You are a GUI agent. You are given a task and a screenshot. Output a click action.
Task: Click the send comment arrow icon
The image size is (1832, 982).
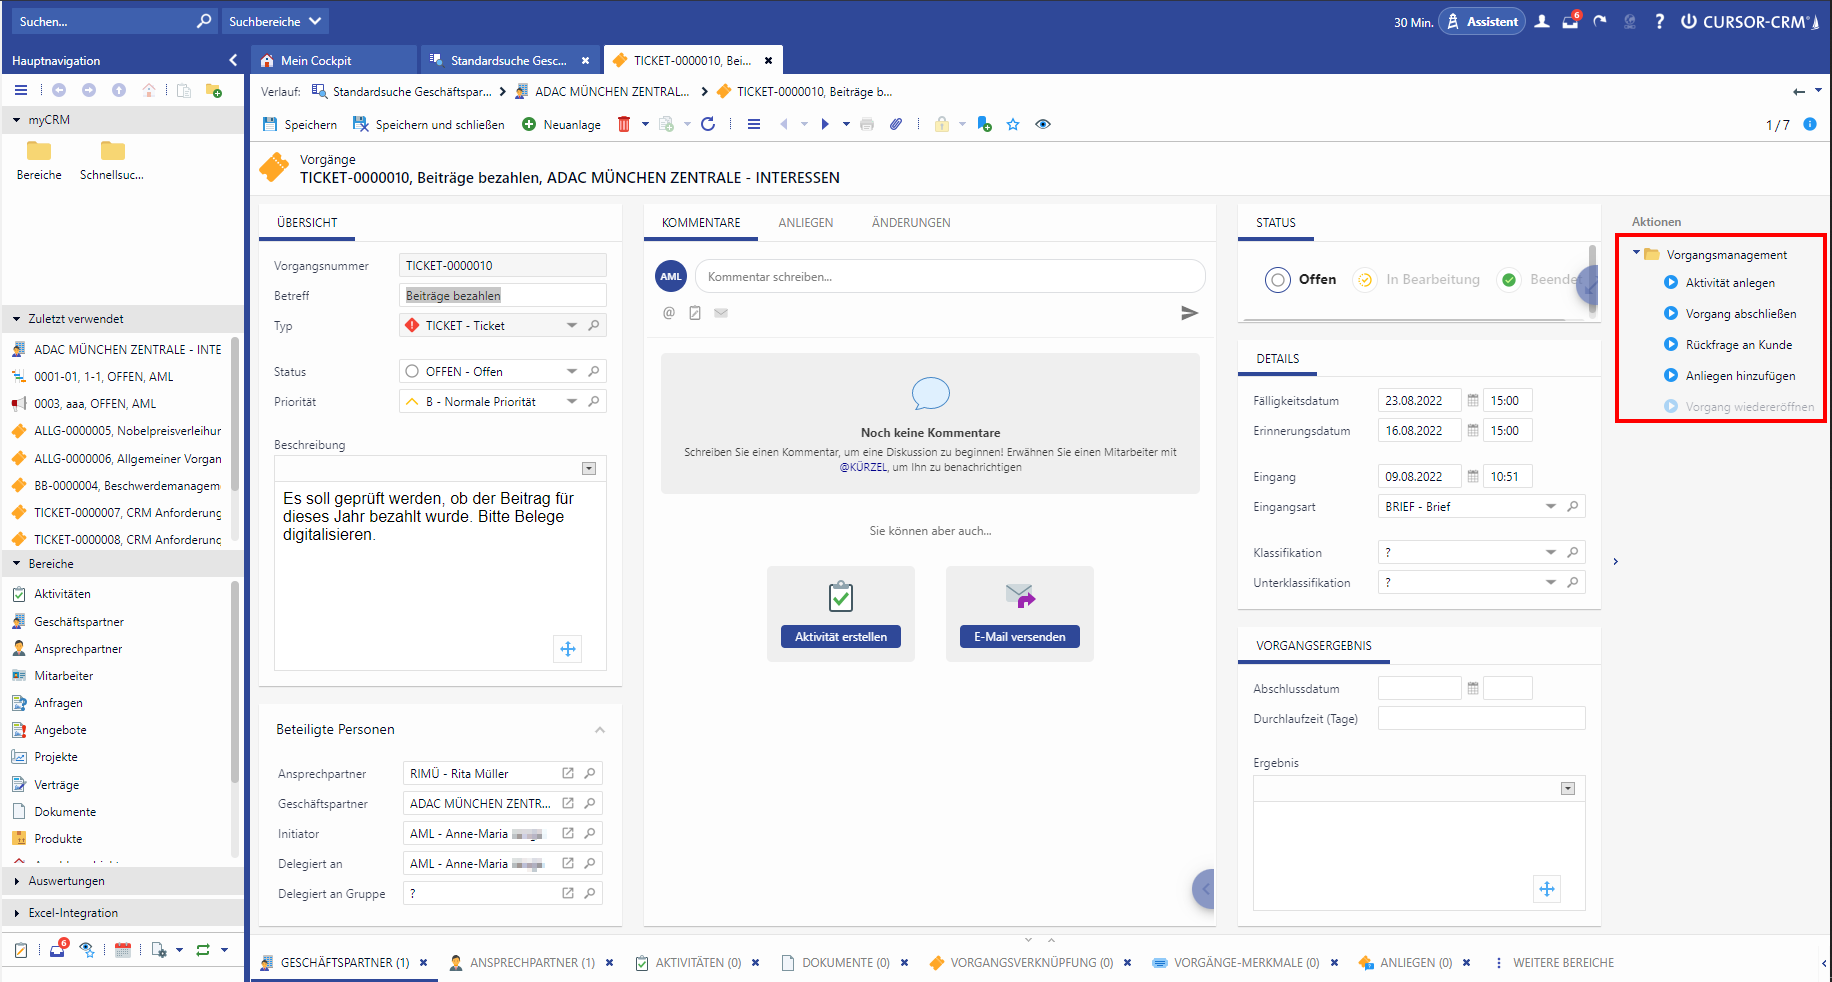click(1189, 313)
